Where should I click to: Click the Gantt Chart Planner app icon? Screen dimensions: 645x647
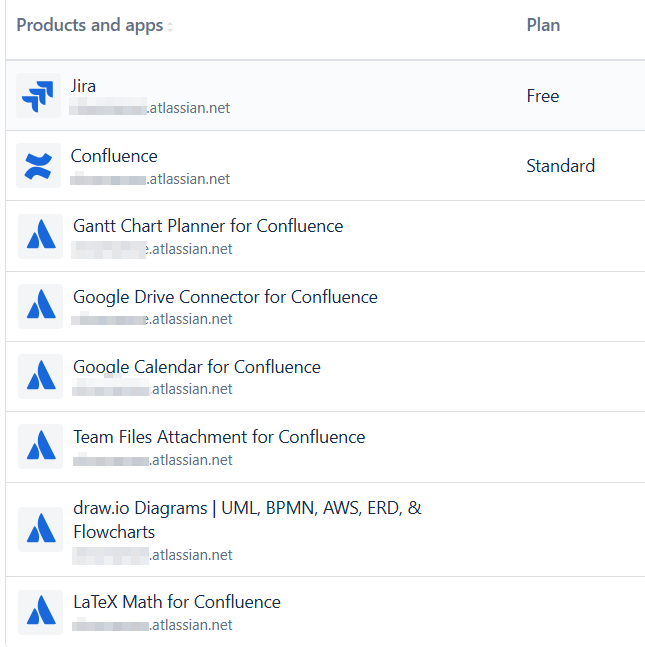(40, 236)
